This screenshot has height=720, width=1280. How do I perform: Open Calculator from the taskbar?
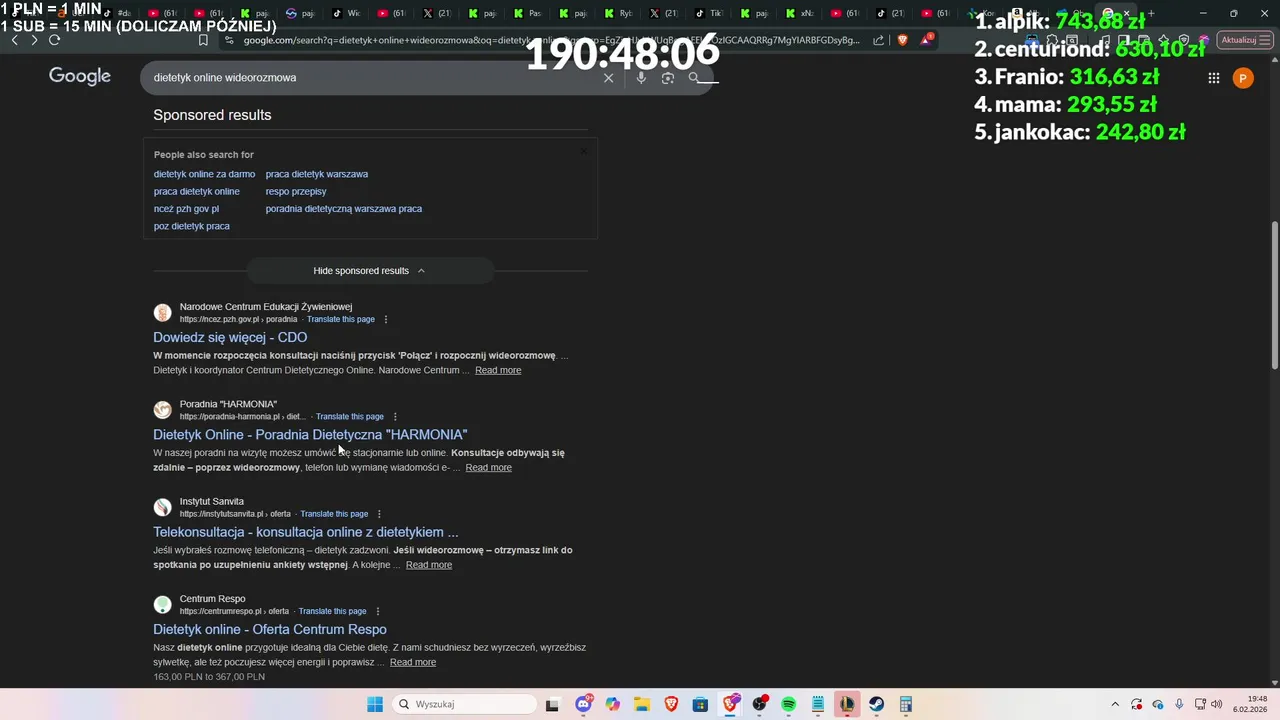click(x=906, y=704)
